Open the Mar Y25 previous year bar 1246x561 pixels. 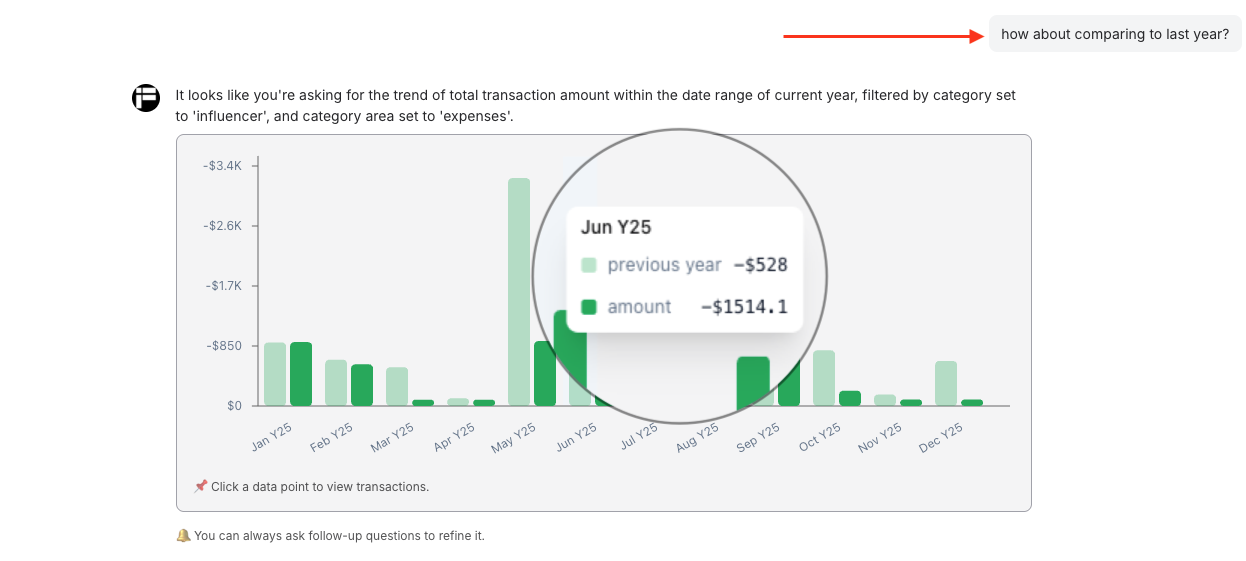pos(397,386)
